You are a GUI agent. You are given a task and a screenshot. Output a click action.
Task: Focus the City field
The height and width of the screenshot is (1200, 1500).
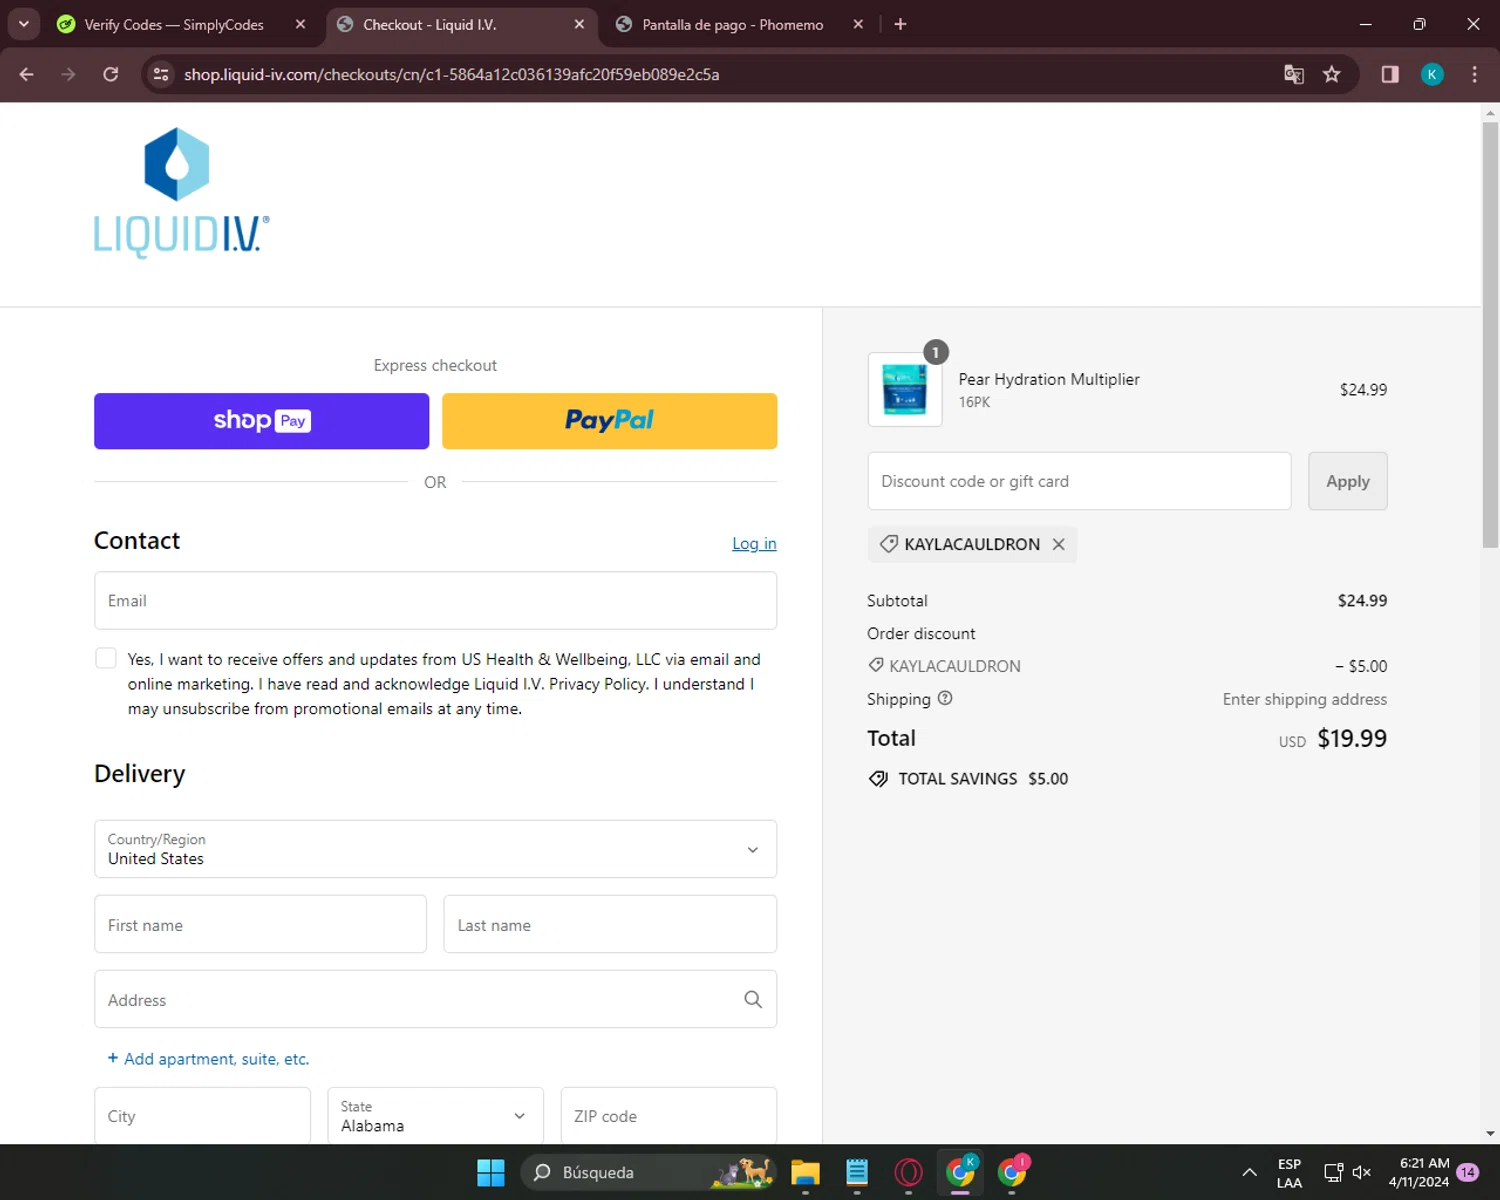(x=202, y=1116)
